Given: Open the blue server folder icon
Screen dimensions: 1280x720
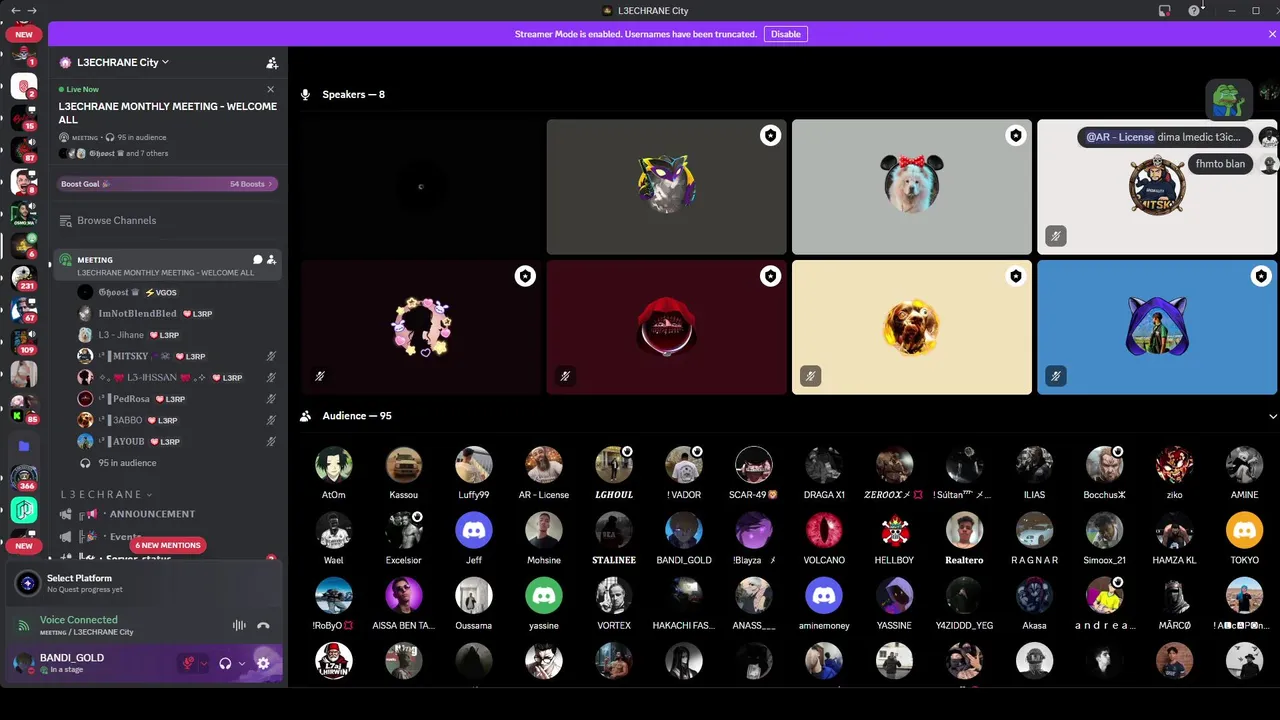Looking at the screenshot, I should tap(24, 446).
